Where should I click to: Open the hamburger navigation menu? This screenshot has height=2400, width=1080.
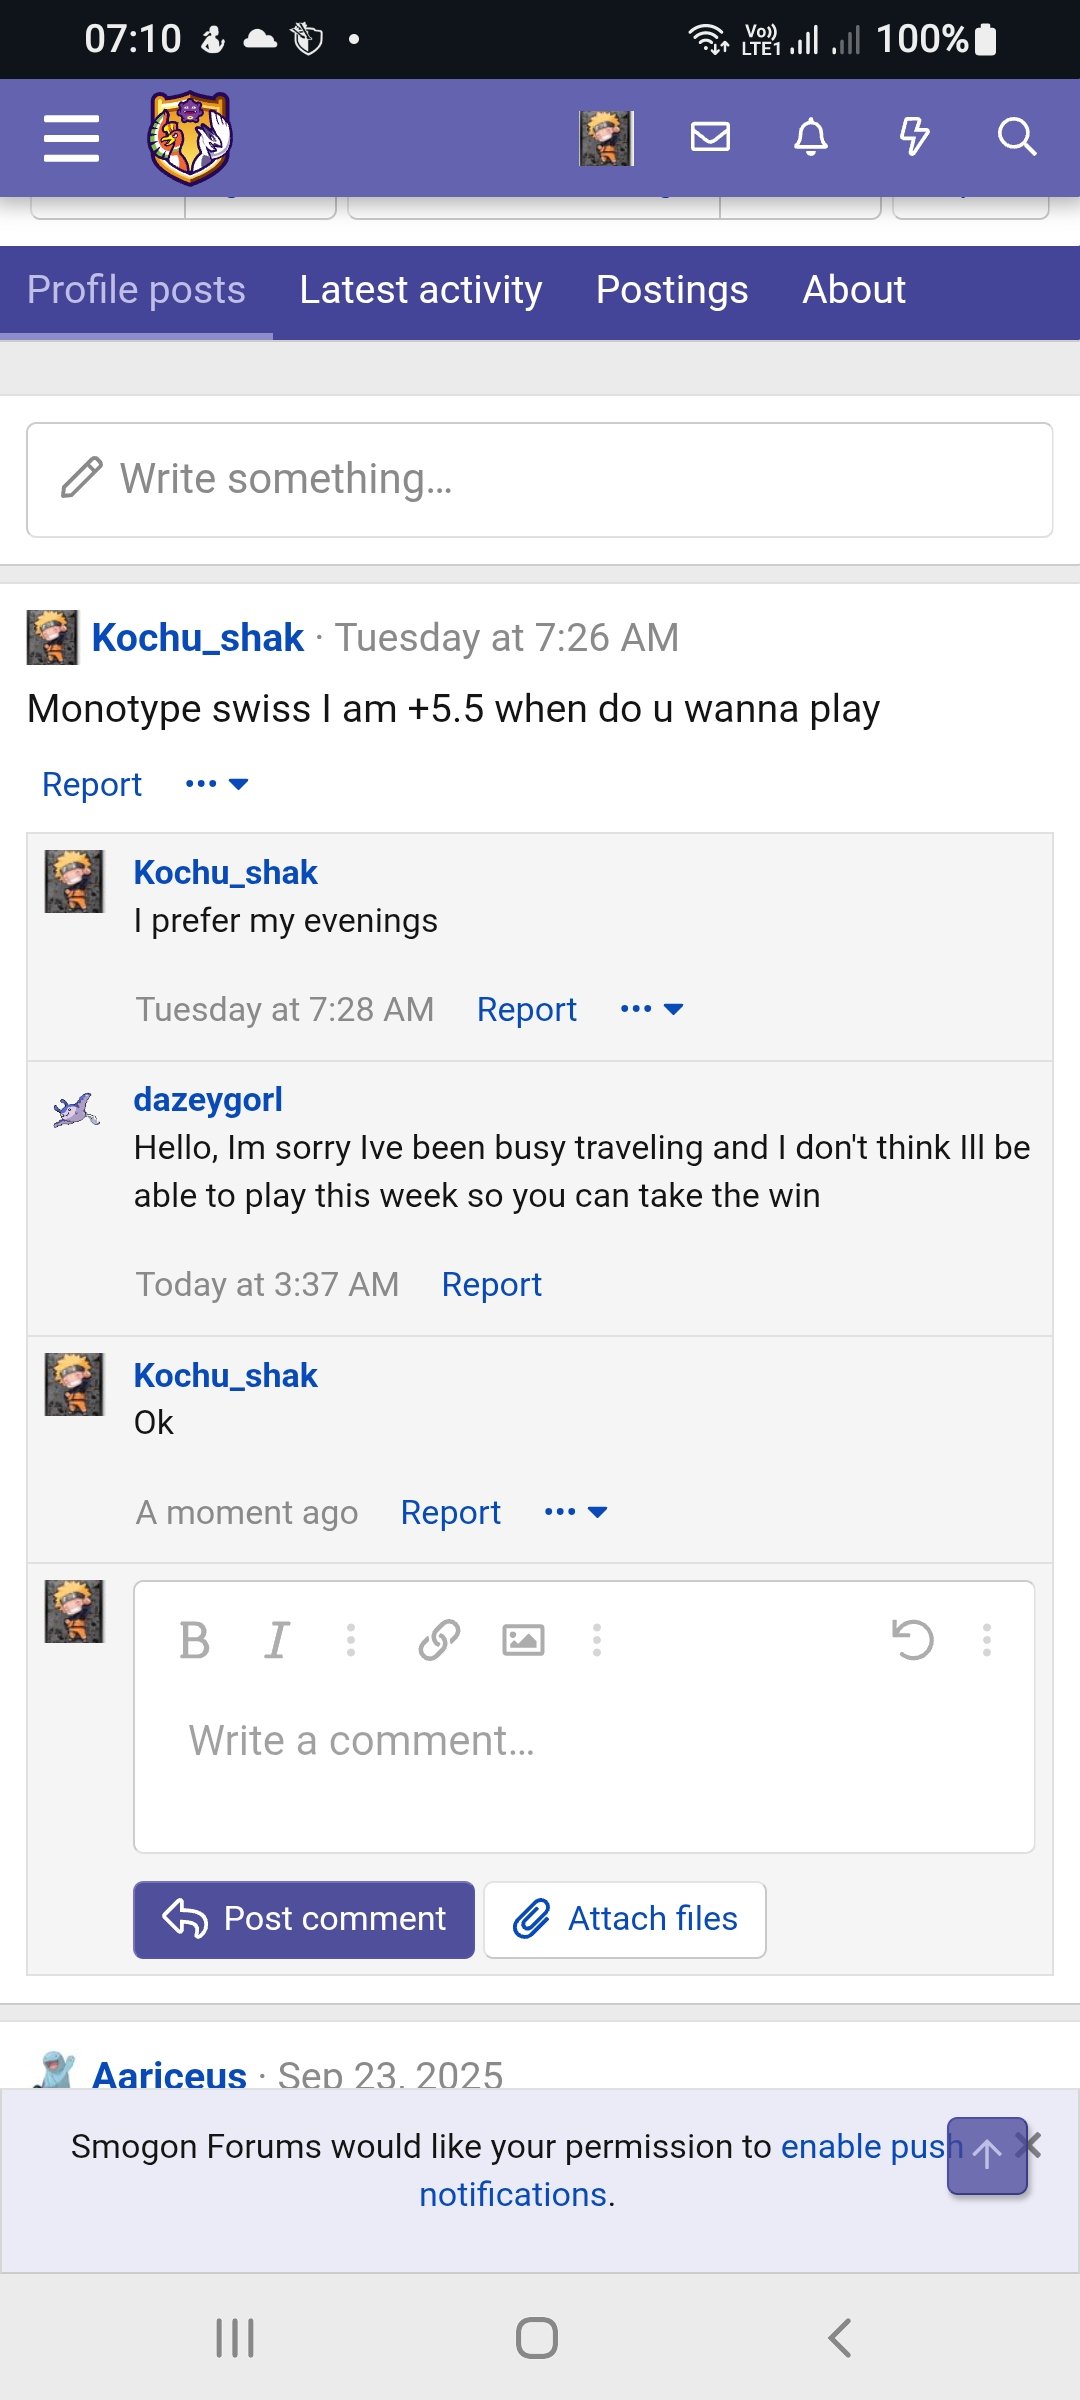pyautogui.click(x=71, y=138)
